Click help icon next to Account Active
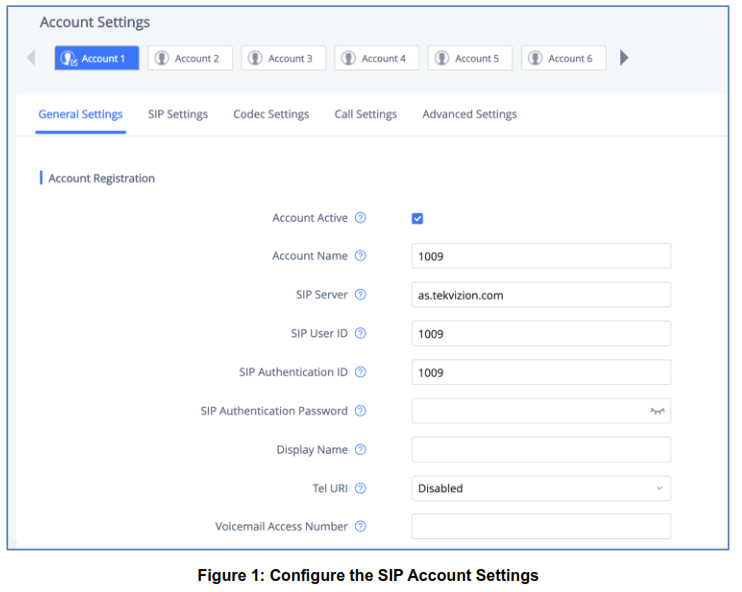 click(361, 218)
